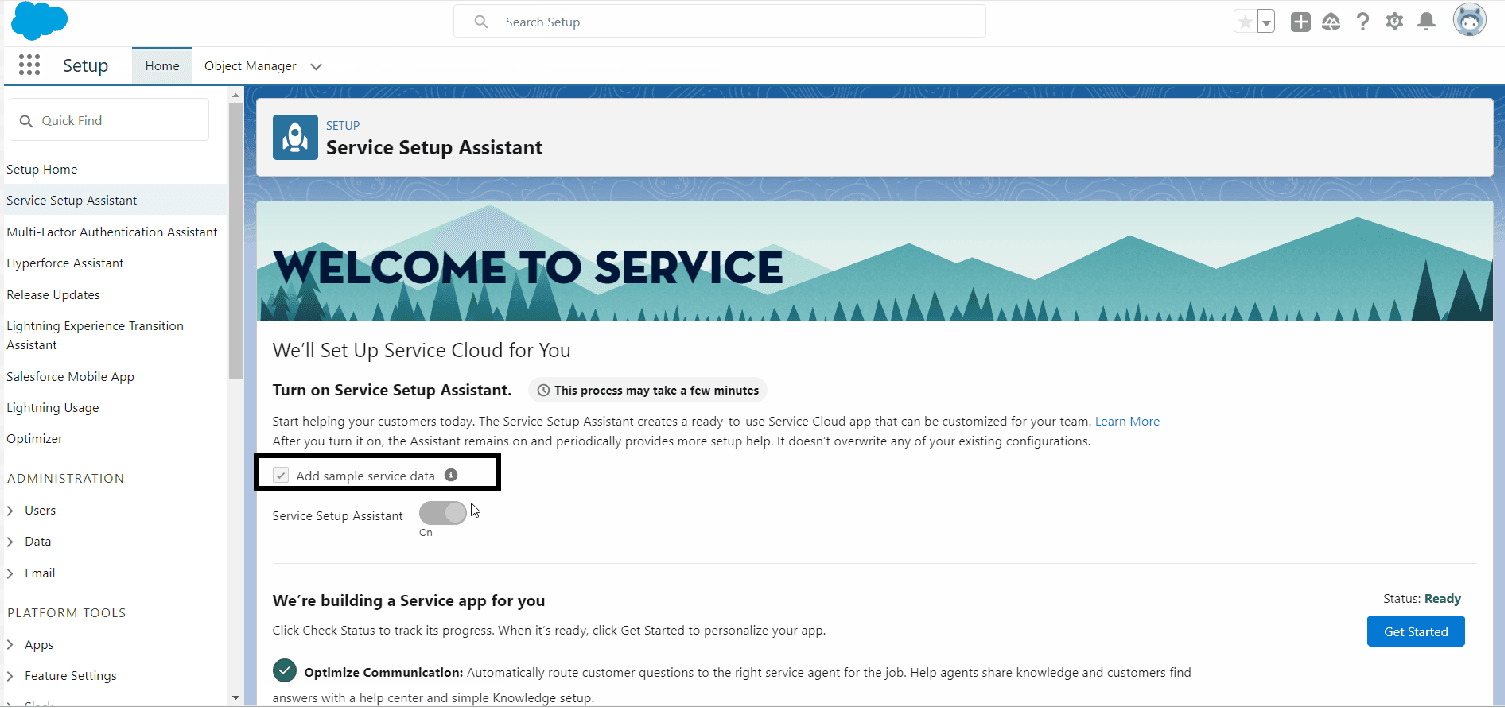Open Release Updates

(53, 295)
